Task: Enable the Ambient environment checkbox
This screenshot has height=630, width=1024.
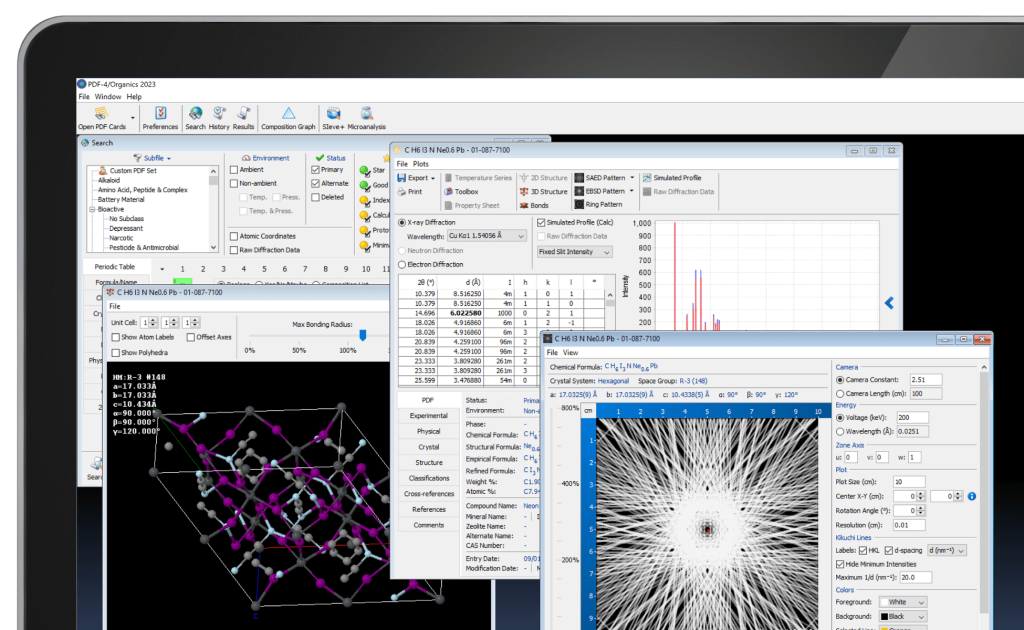Action: [234, 170]
